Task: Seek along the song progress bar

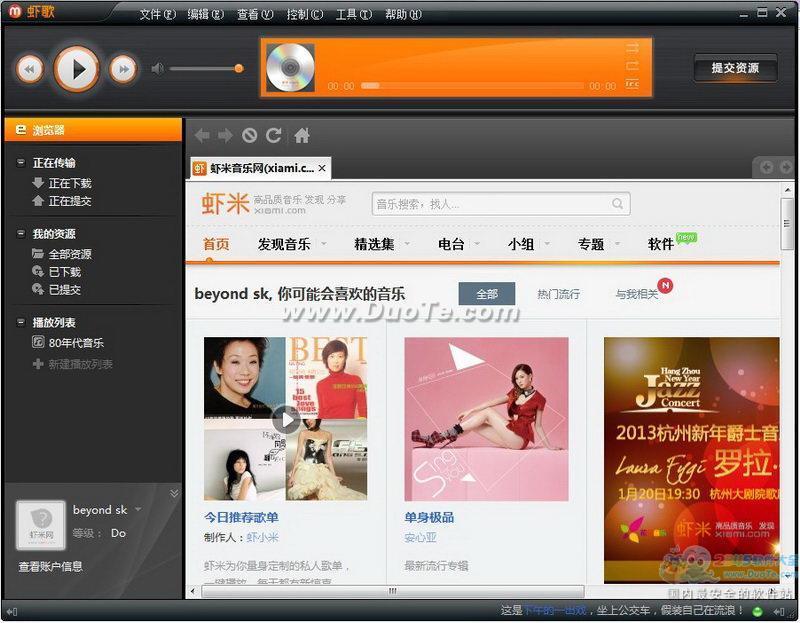Action: pos(472,86)
